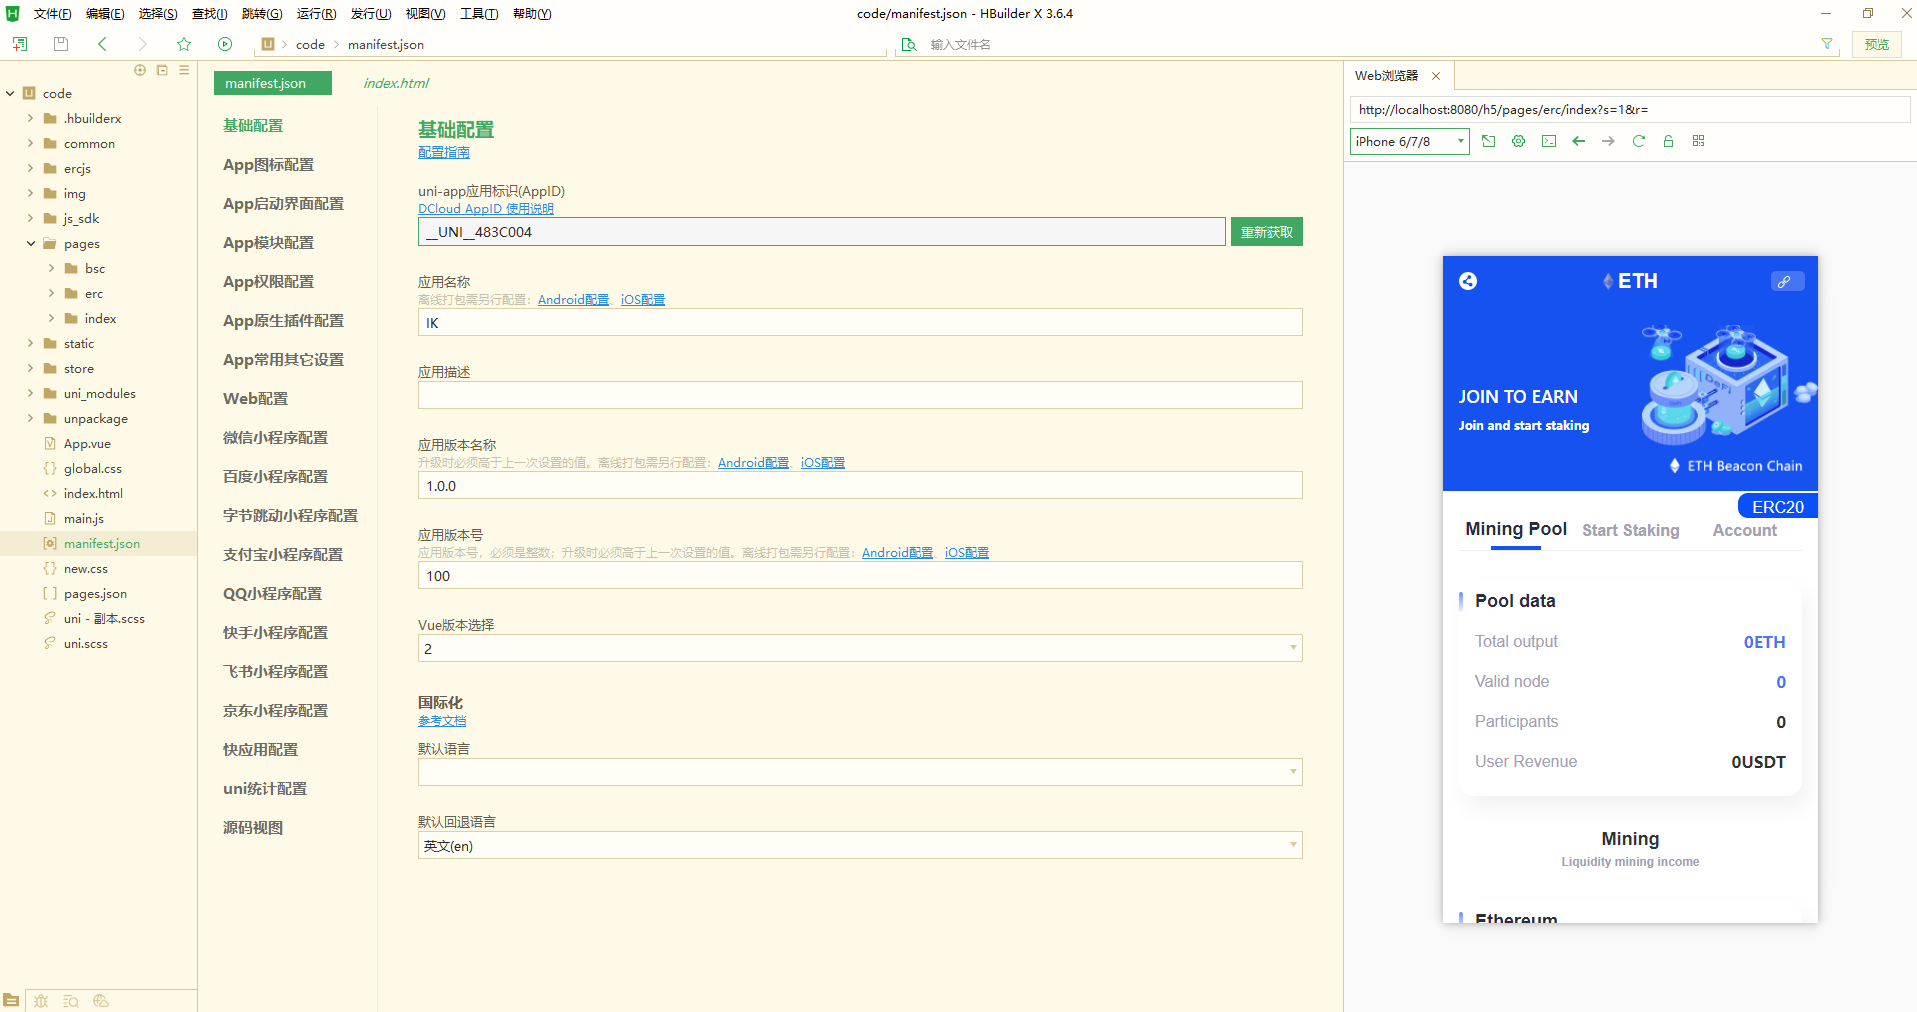Image resolution: width=1917 pixels, height=1012 pixels.
Task: Open the iPhone 6/7/8 device dropdown
Action: [1410, 141]
